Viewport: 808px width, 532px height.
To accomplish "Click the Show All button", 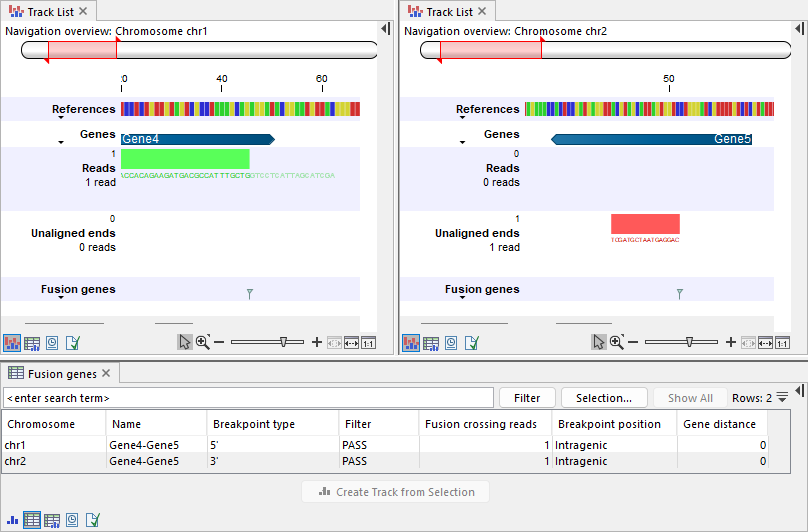I will pyautogui.click(x=691, y=398).
